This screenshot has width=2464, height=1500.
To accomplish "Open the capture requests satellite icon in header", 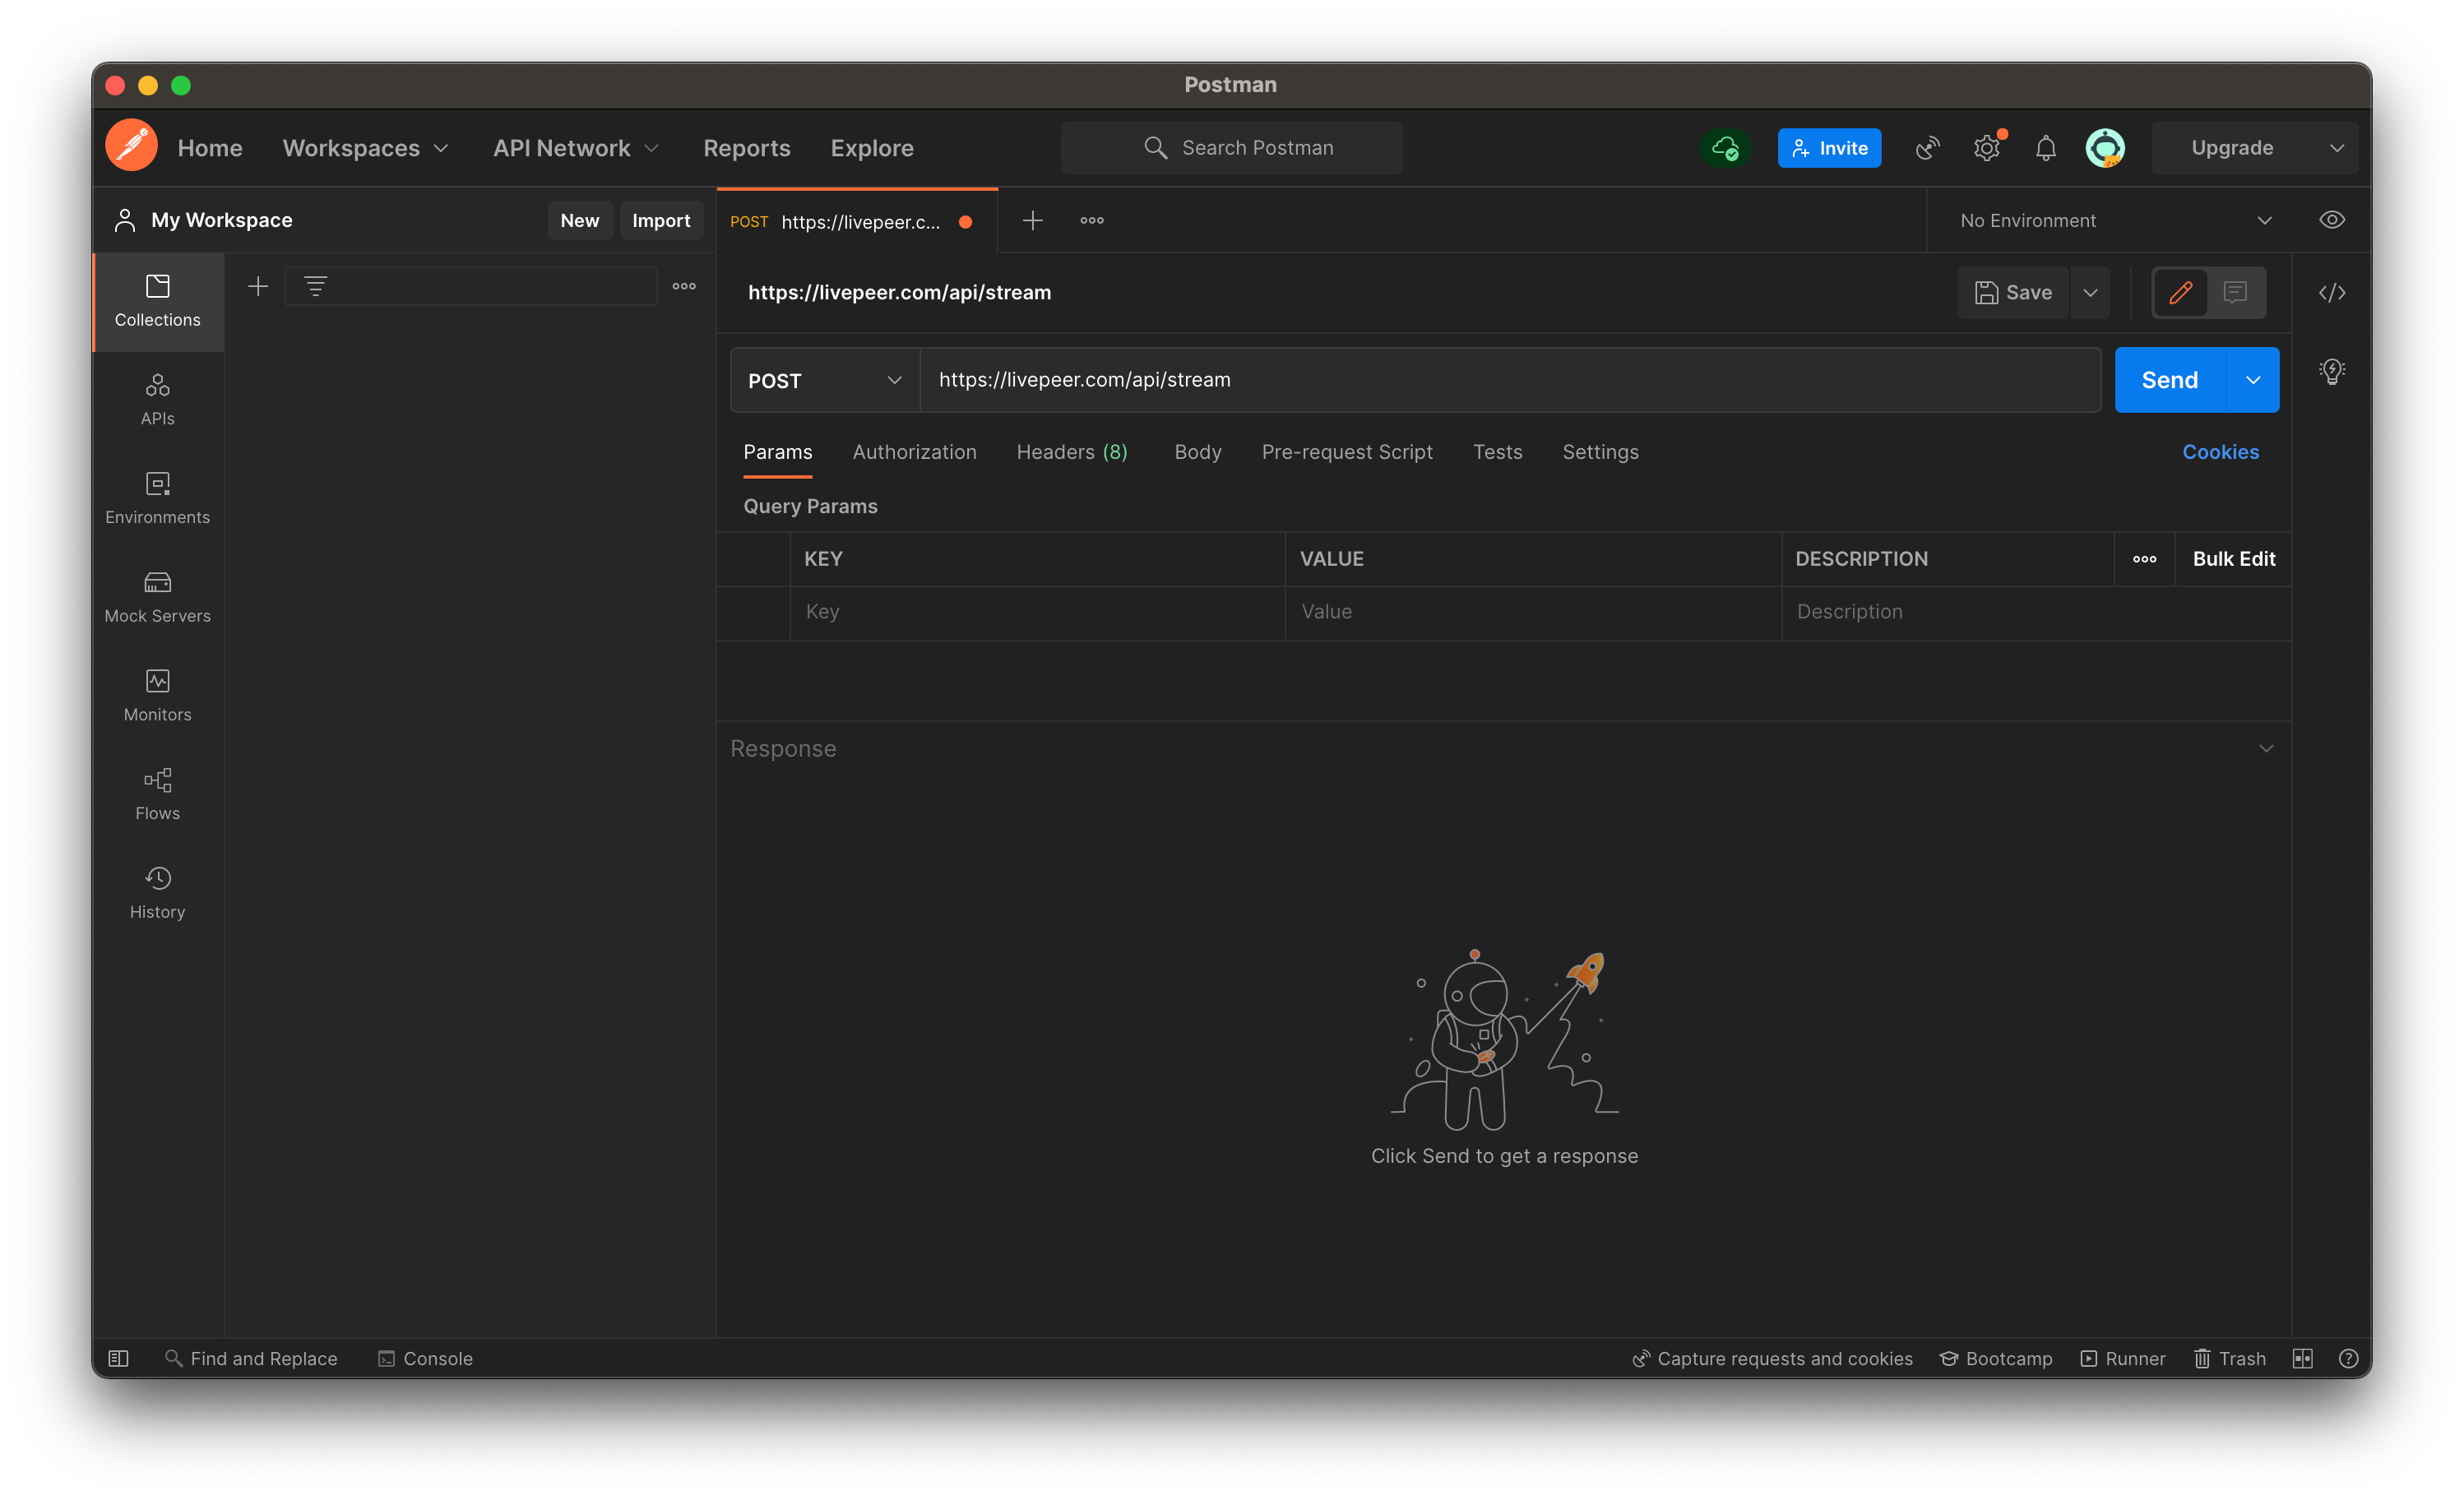I will tap(1927, 148).
